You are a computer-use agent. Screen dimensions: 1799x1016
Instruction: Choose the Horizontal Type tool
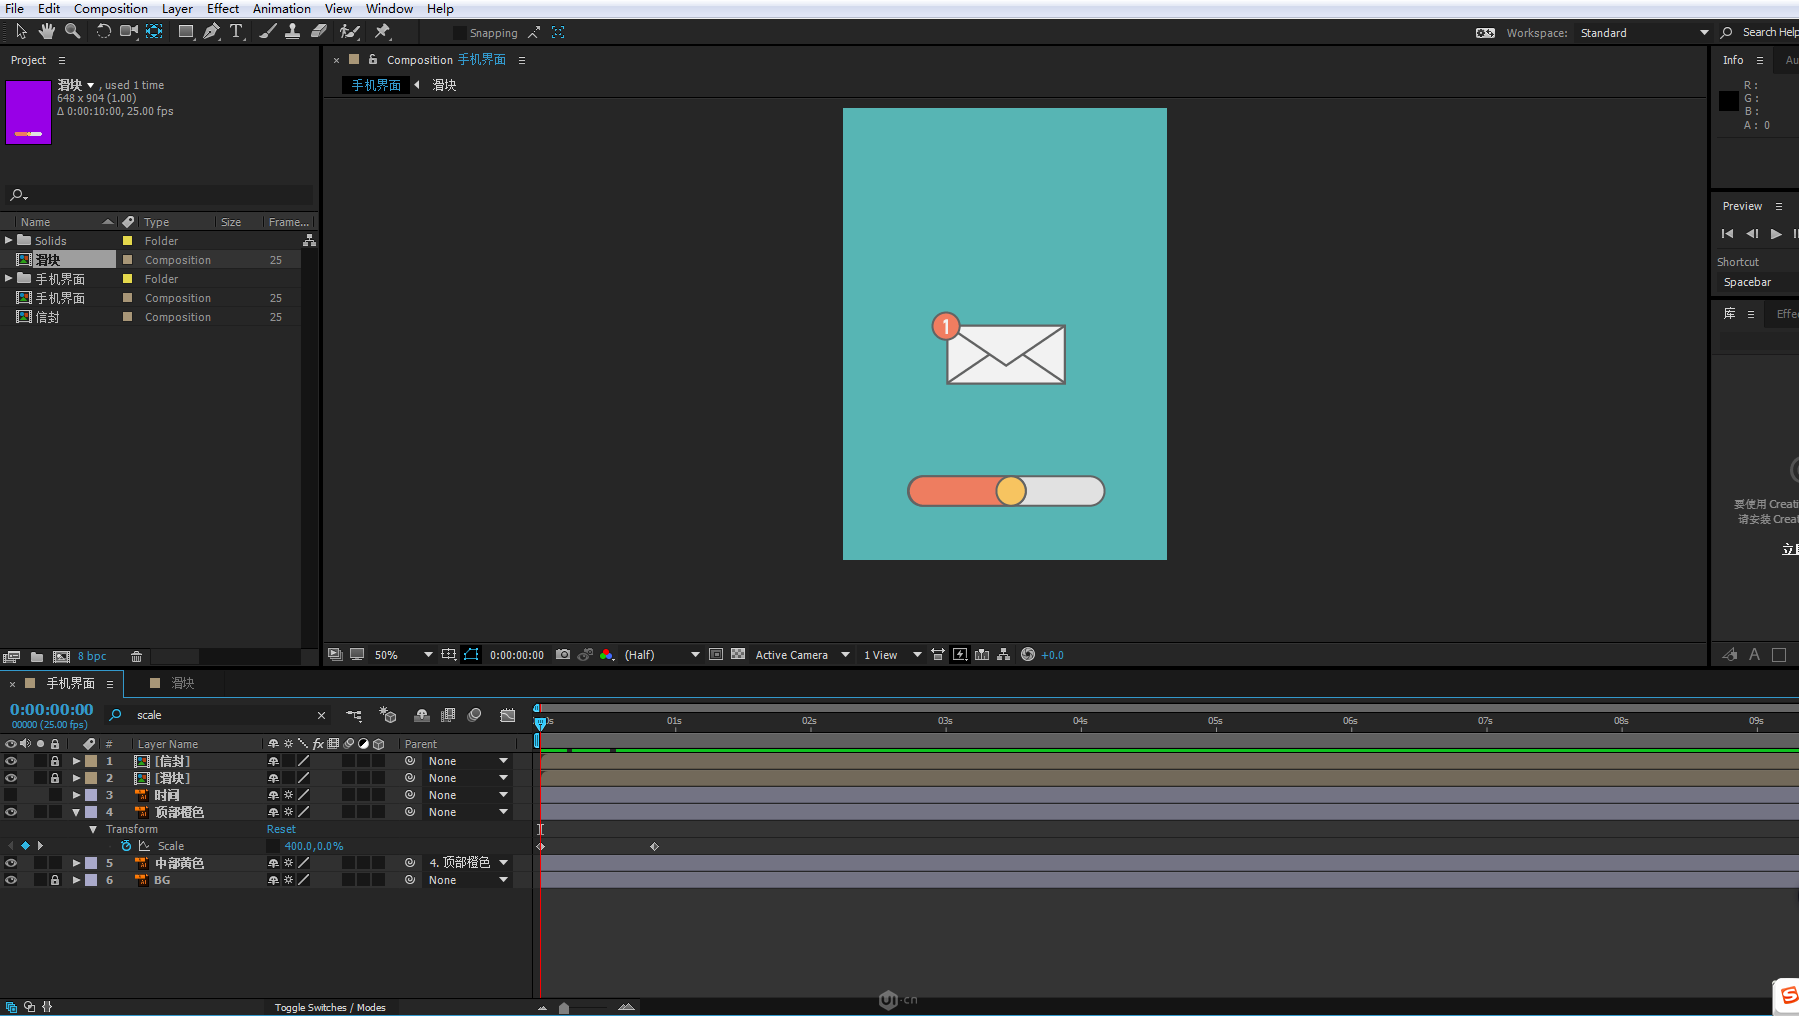coord(236,32)
